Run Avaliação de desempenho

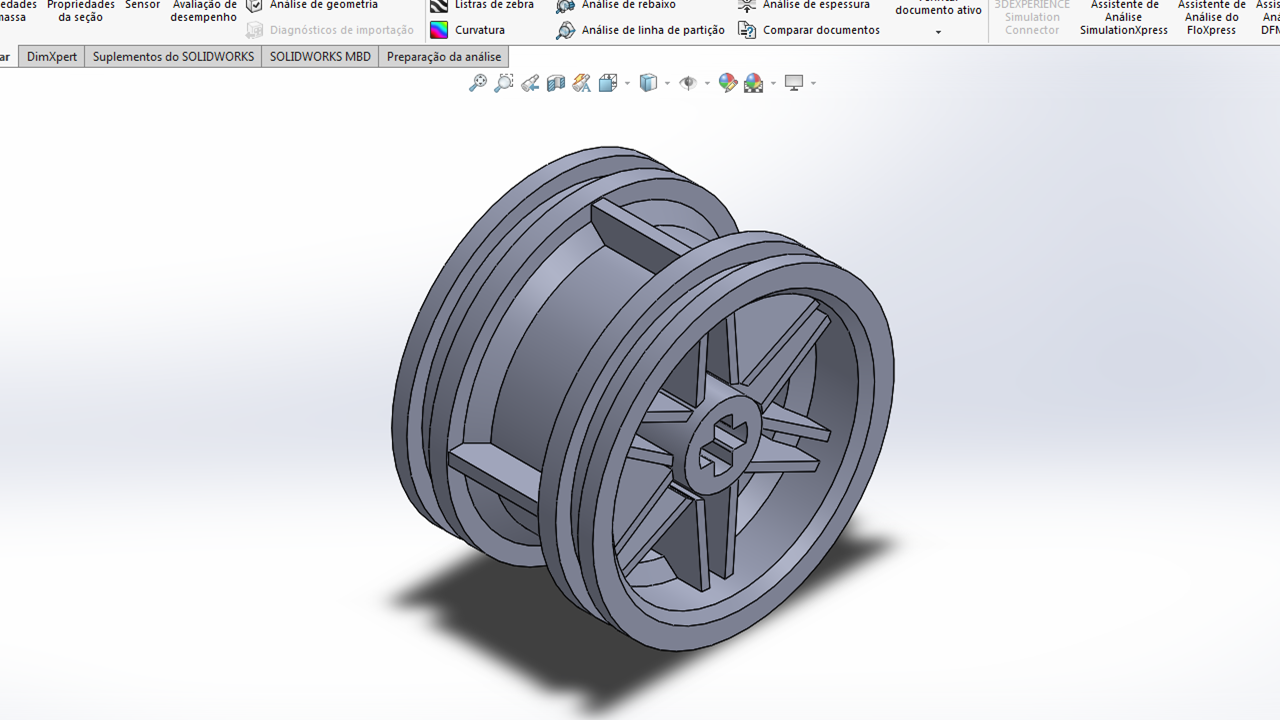(x=204, y=11)
